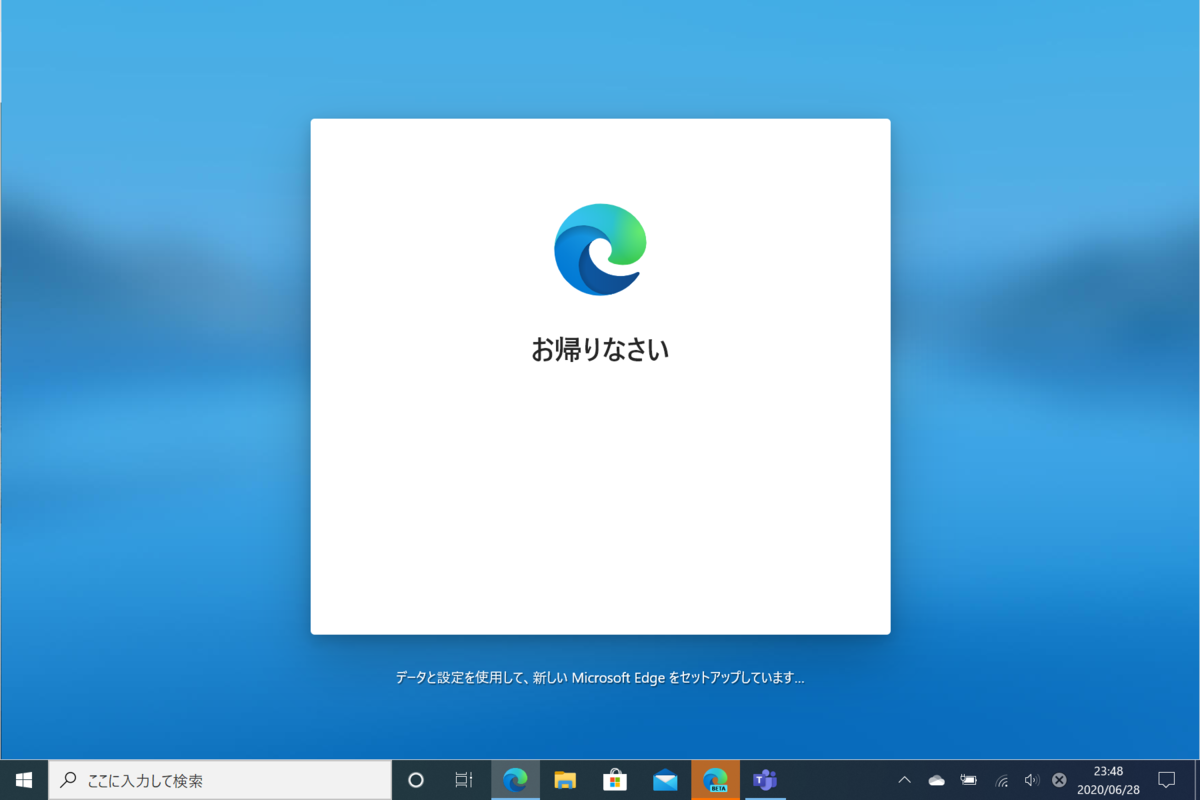Click the Edge logo in the welcome dialog
The image size is (1200, 800).
pos(600,249)
